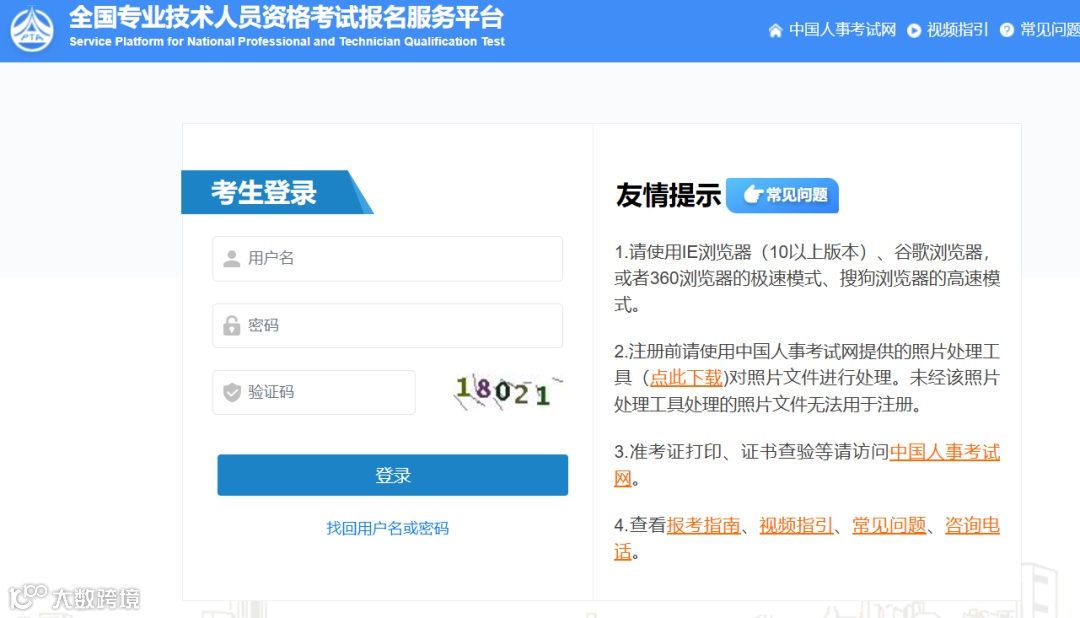Open 视频指引 in the top header
1080x618 pixels.
[x=957, y=30]
